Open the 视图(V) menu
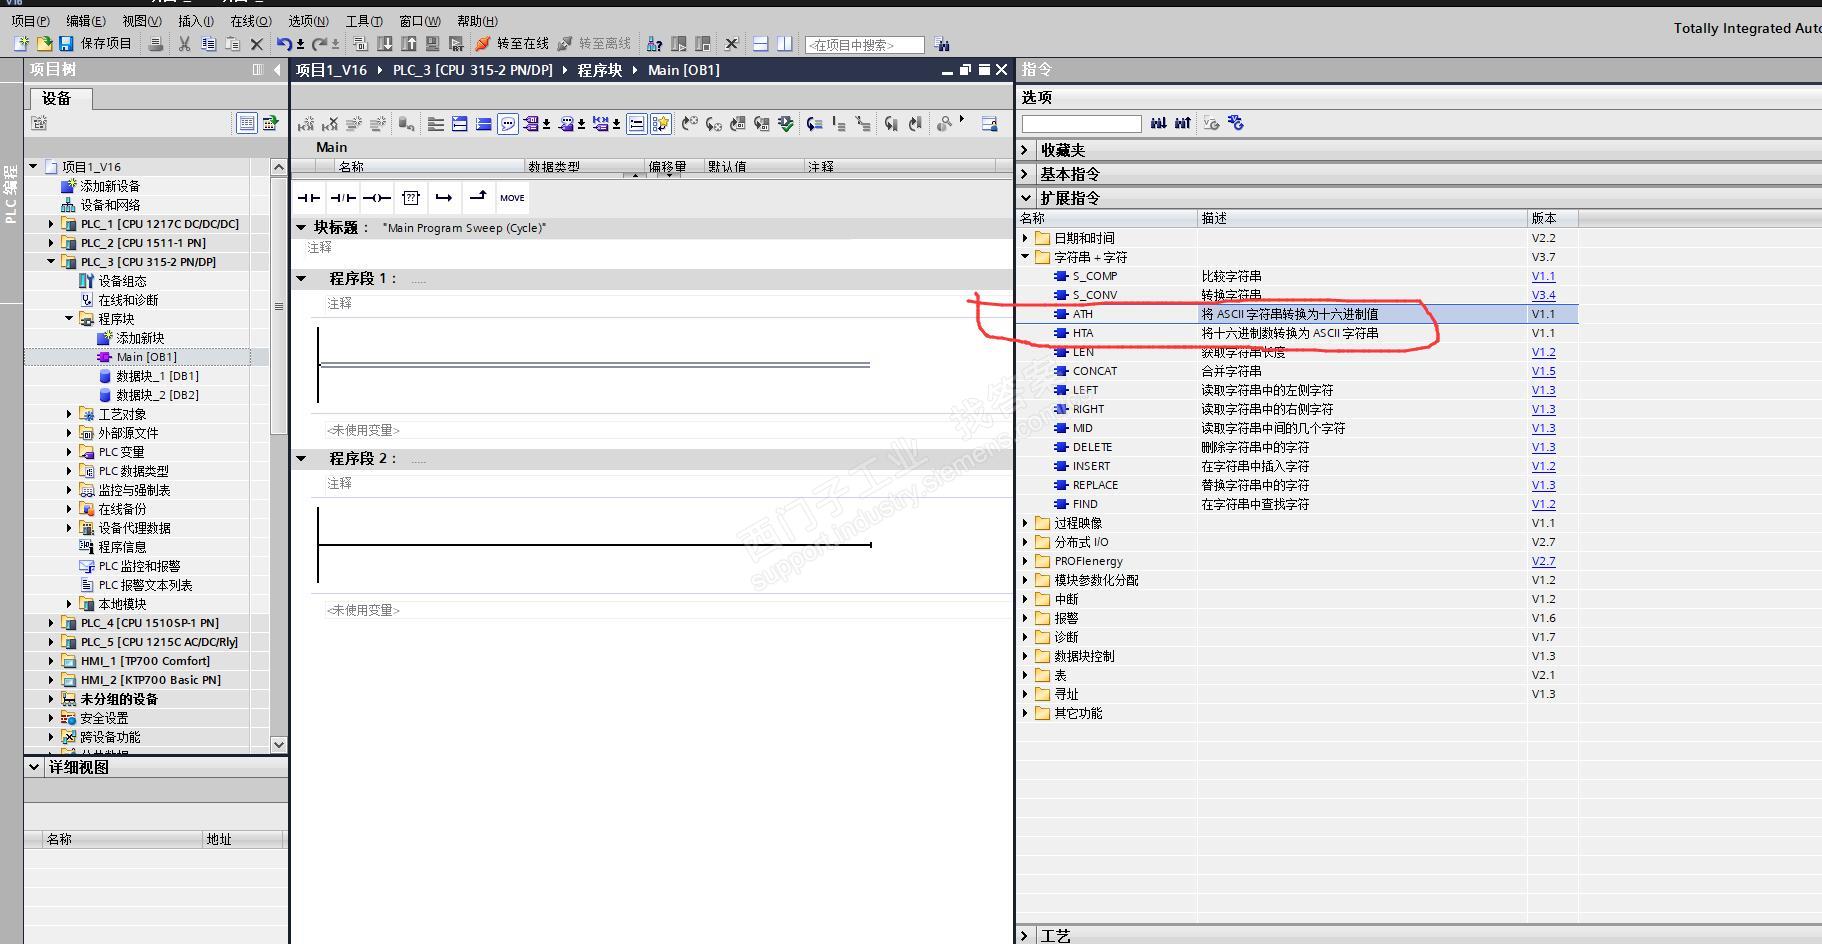Image resolution: width=1822 pixels, height=944 pixels. [142, 21]
